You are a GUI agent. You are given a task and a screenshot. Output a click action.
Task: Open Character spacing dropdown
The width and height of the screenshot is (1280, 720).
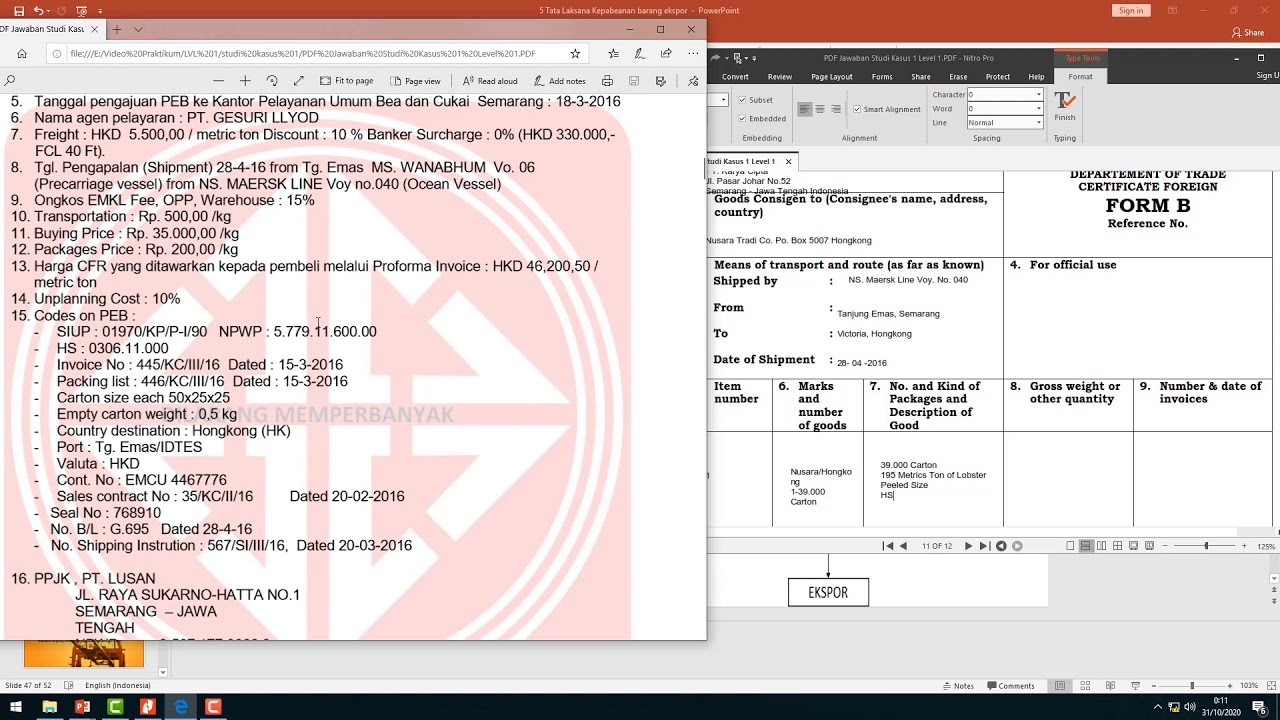(1039, 95)
